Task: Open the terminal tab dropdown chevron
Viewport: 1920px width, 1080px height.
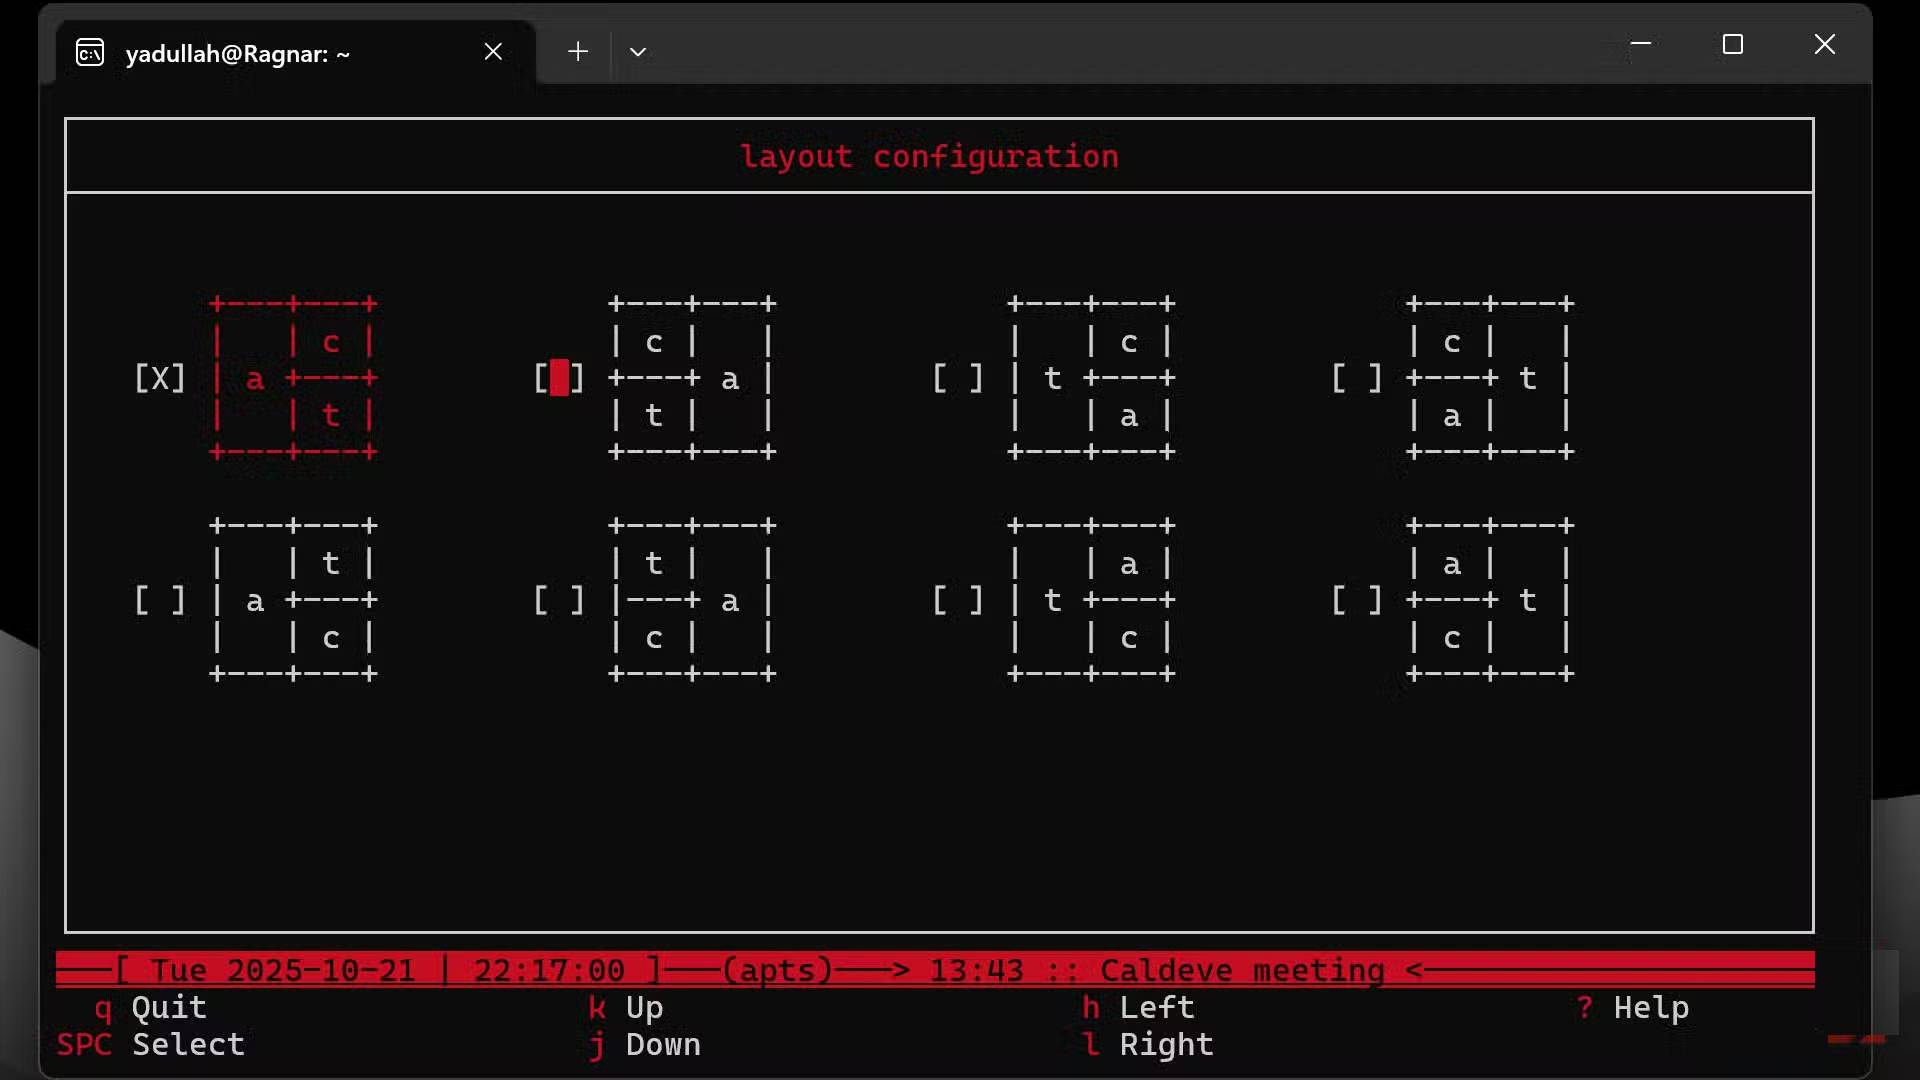Action: (639, 52)
